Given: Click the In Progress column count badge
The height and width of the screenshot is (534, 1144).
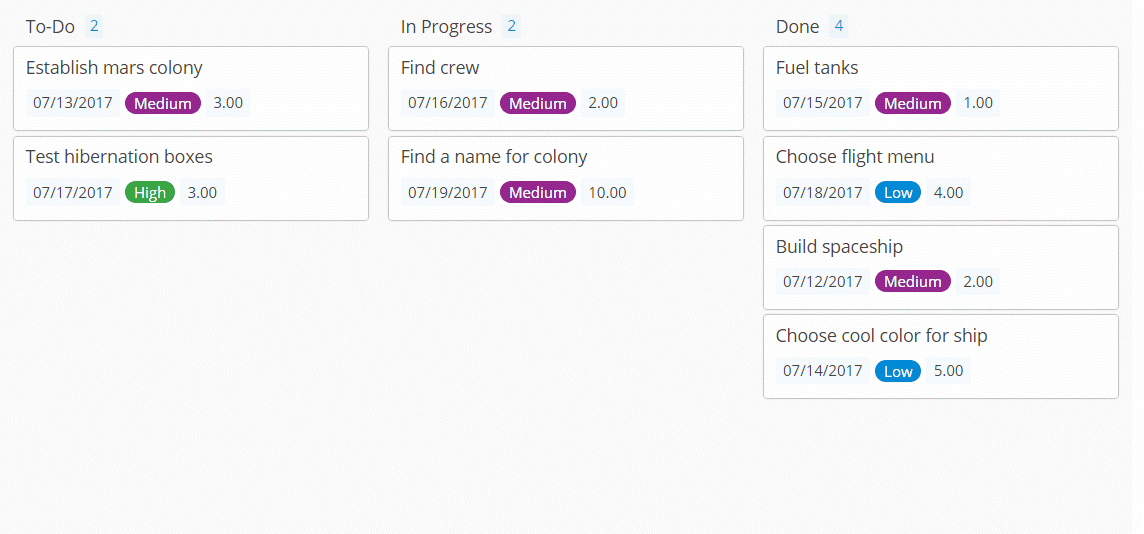Looking at the screenshot, I should click(x=512, y=26).
